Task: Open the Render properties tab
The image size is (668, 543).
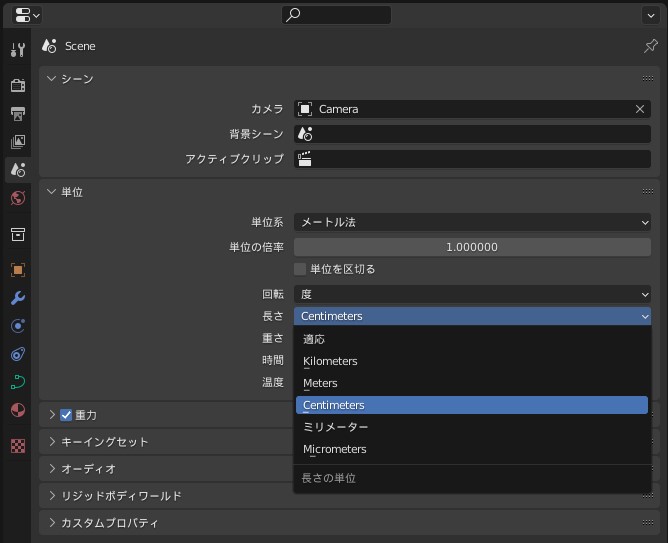Action: 18,85
